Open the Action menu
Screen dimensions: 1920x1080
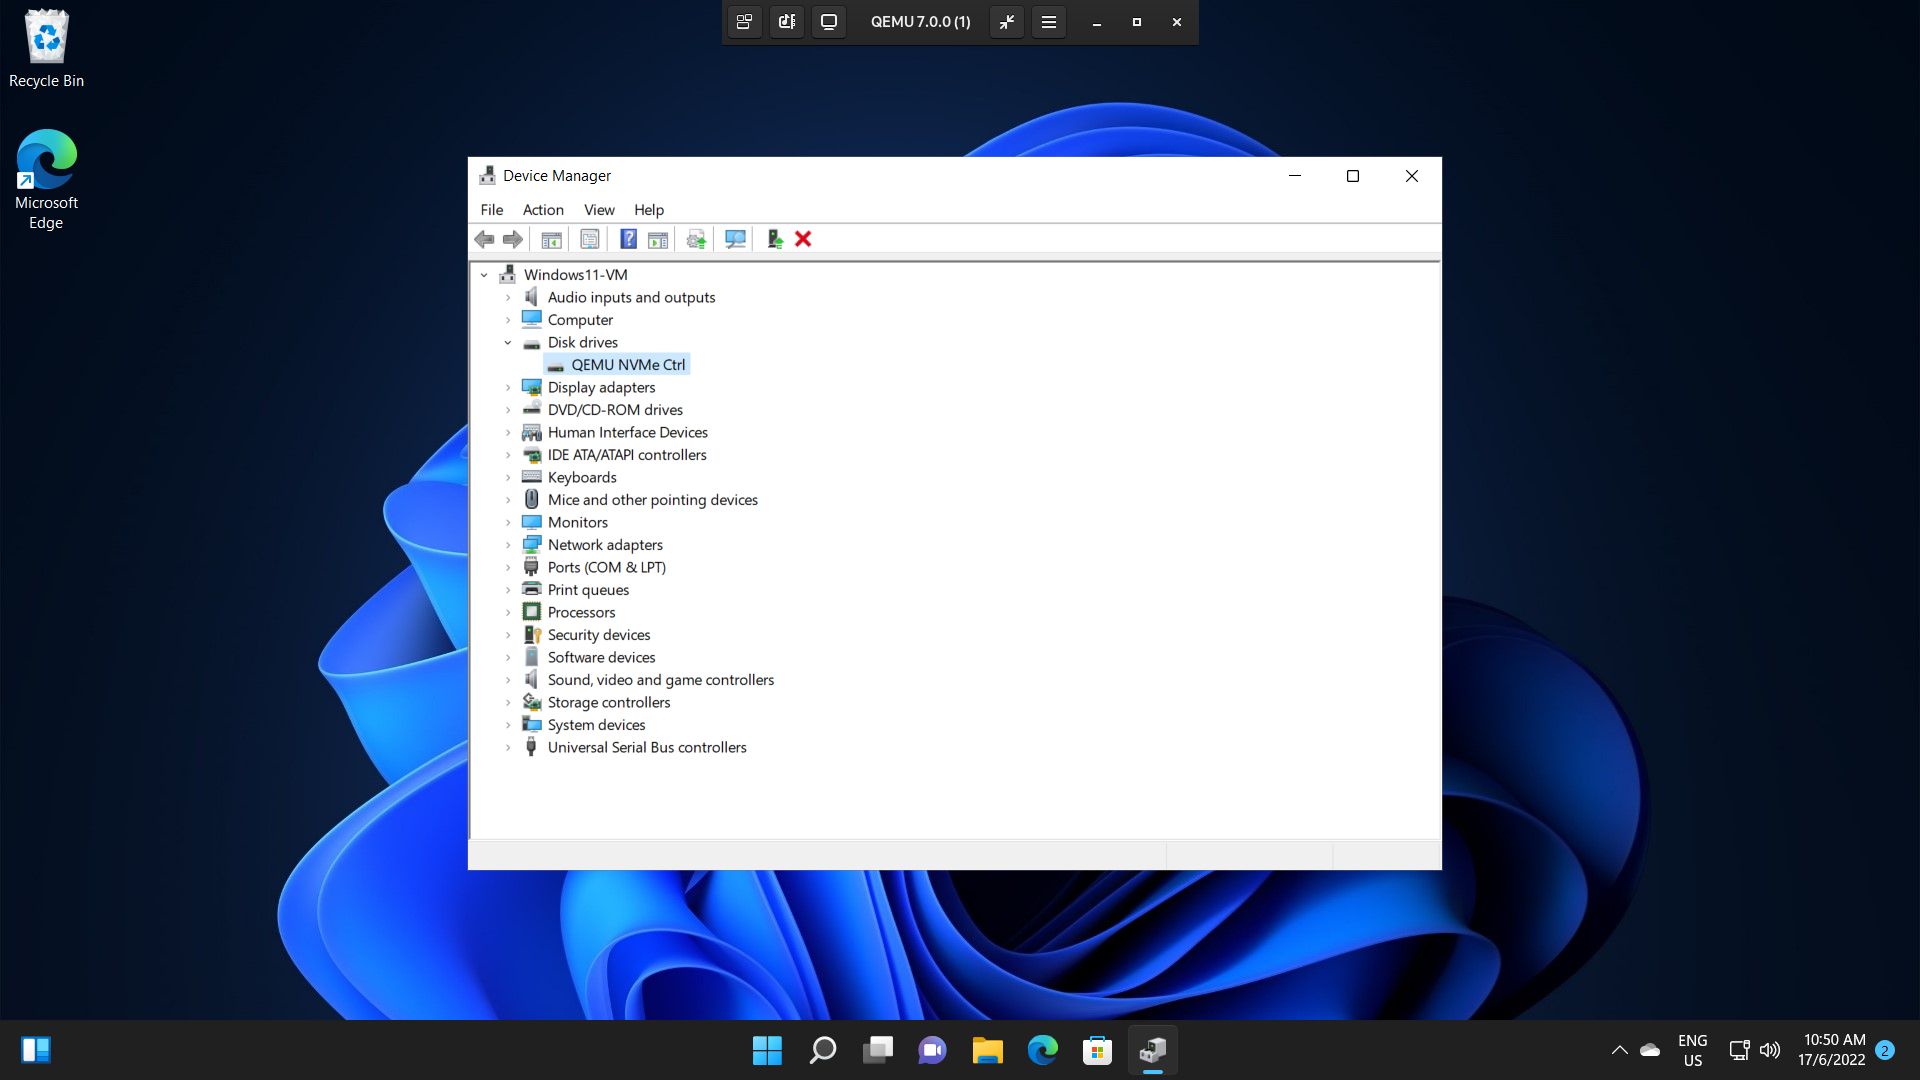point(543,210)
